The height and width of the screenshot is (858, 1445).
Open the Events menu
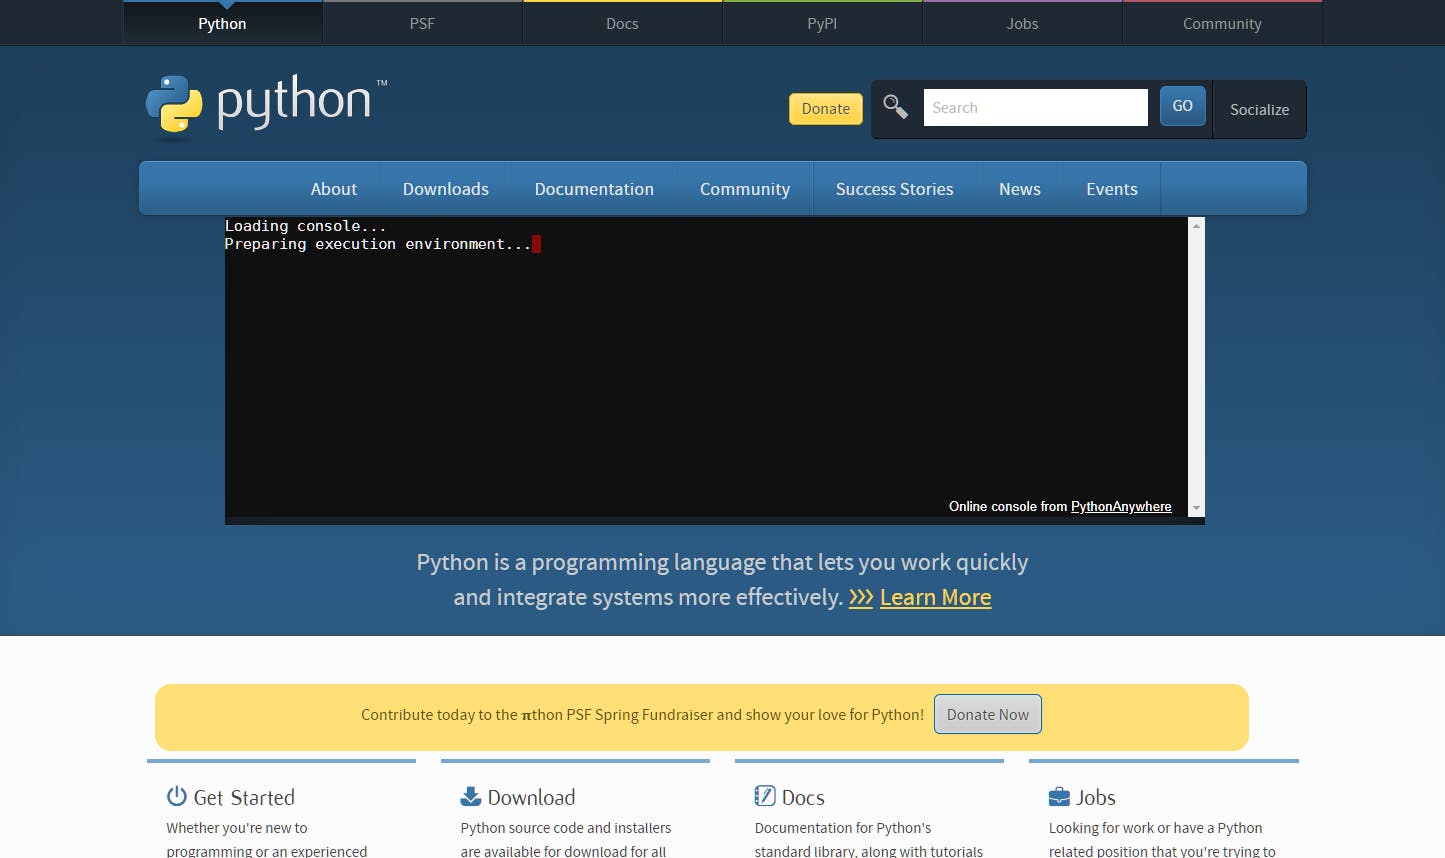pyautogui.click(x=1112, y=189)
